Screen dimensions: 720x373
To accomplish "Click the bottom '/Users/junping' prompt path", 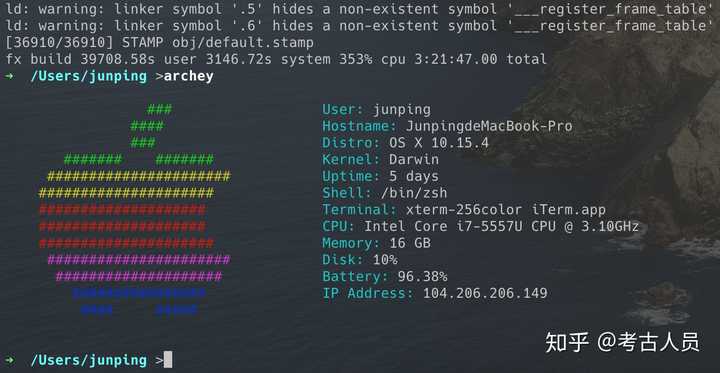I will (89, 360).
